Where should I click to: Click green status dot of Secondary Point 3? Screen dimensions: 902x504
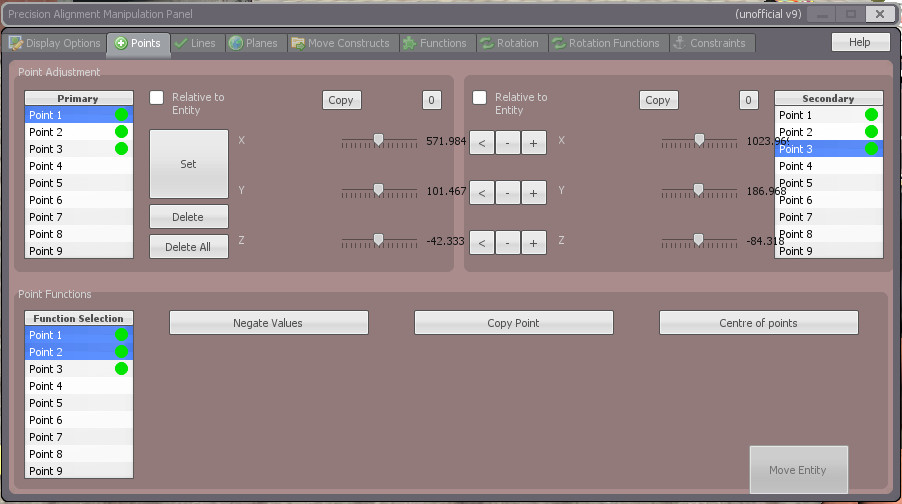tap(872, 148)
